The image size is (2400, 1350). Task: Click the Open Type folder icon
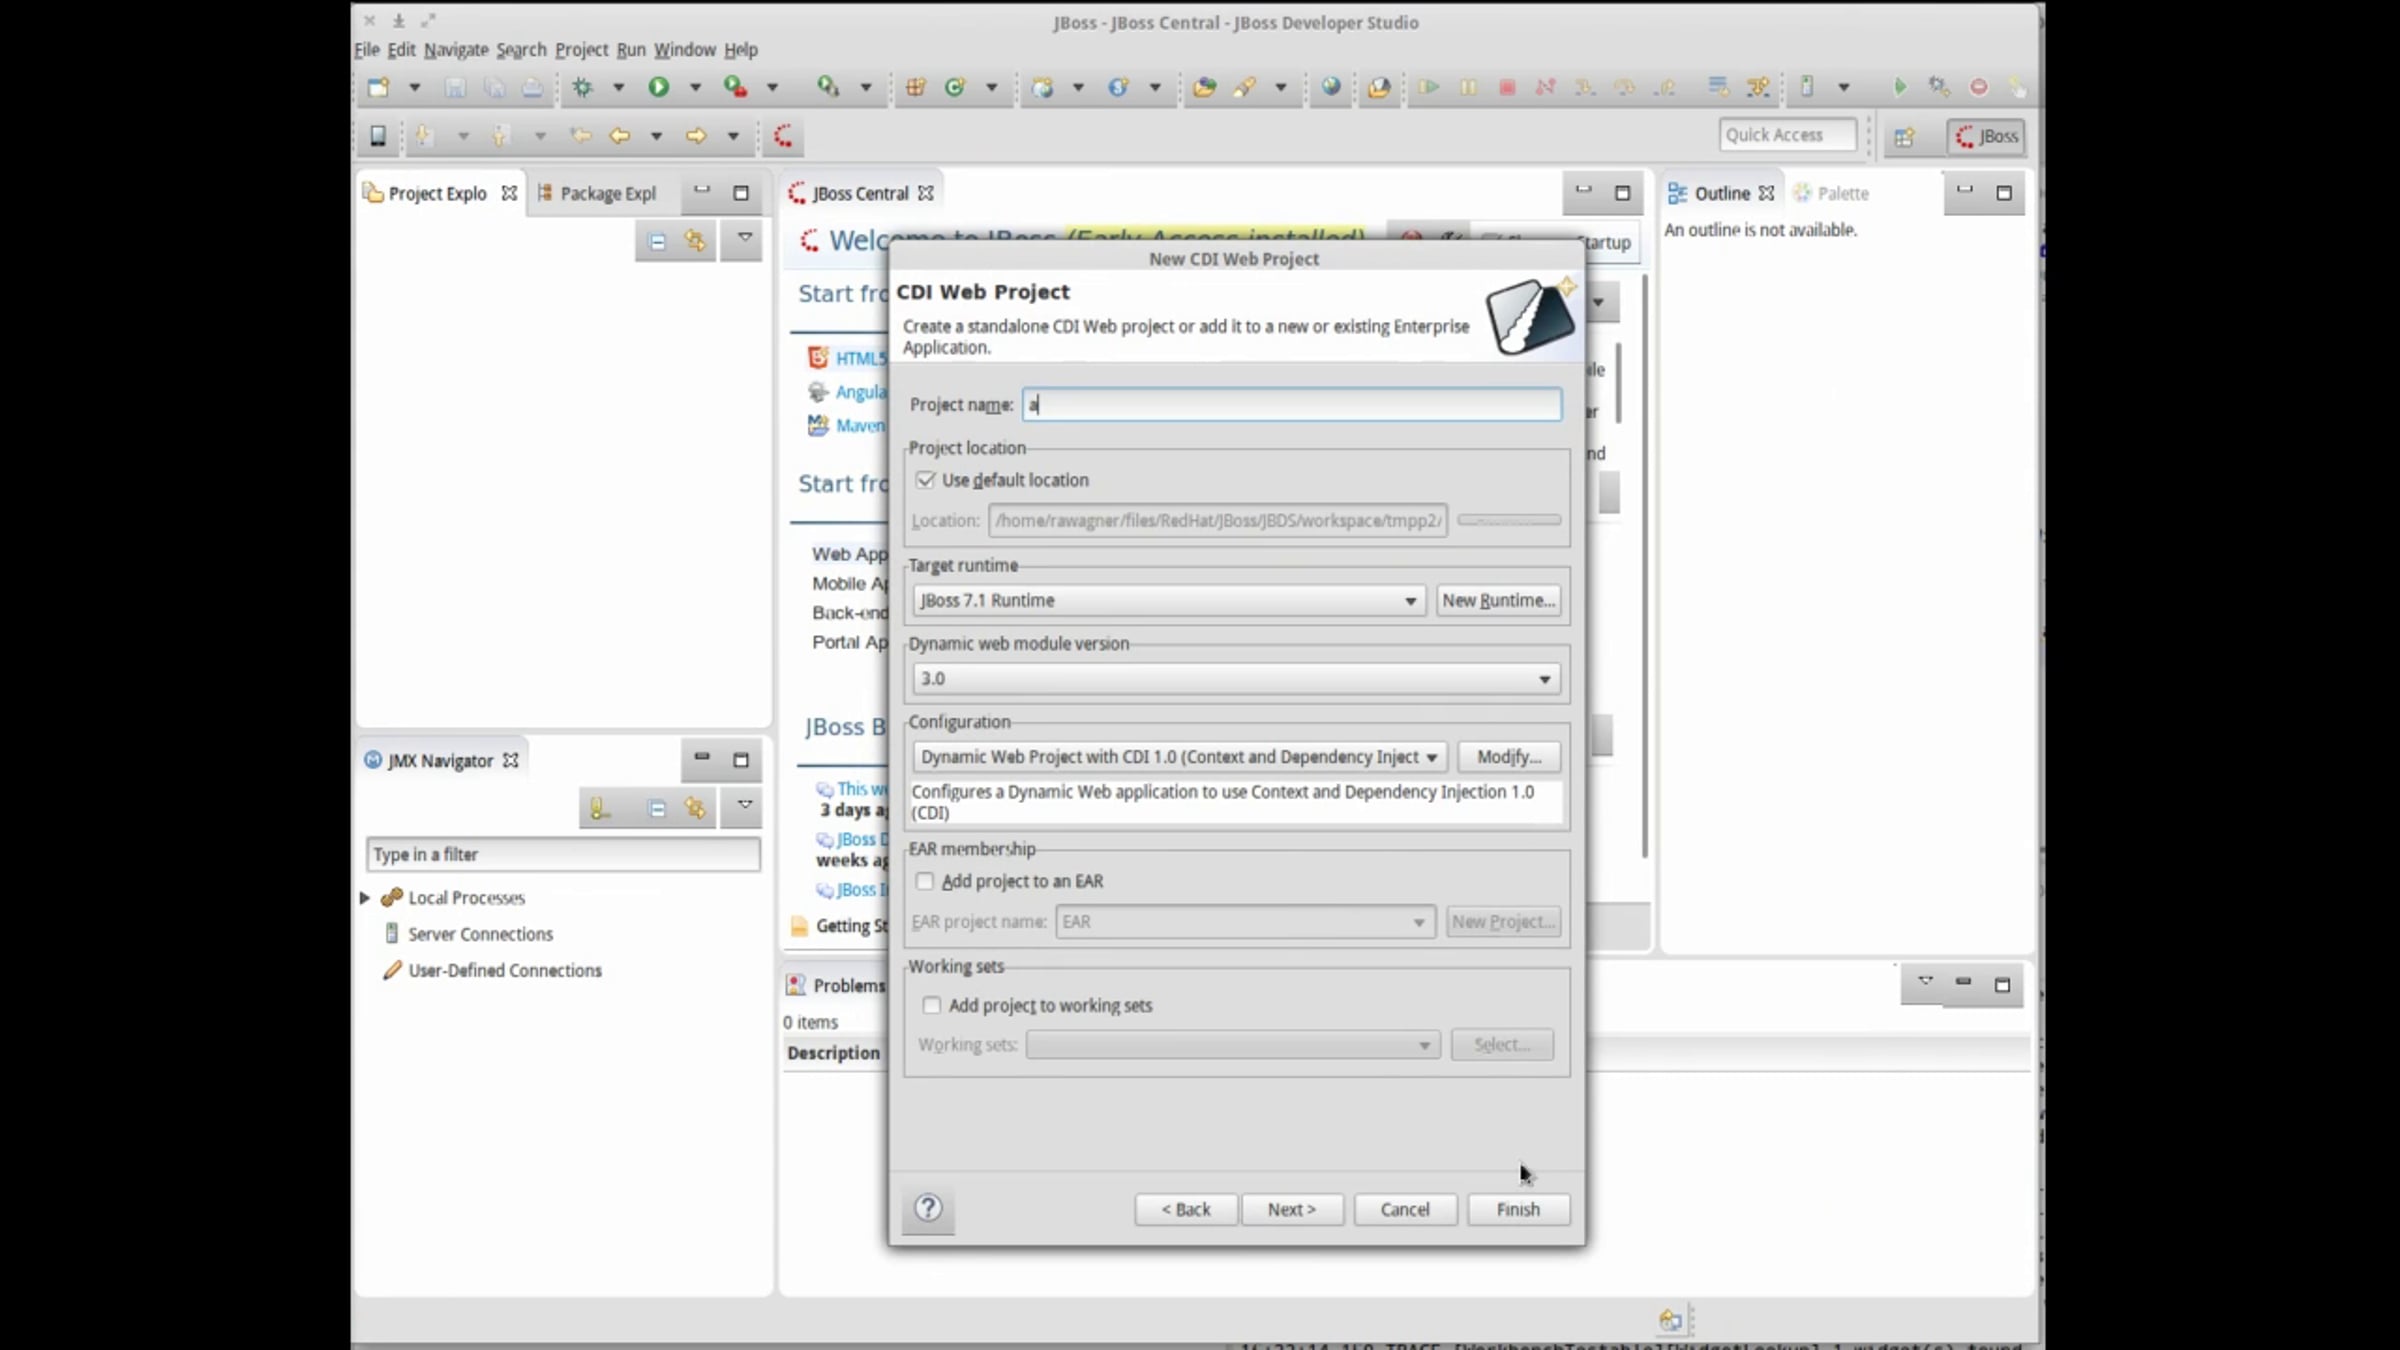tap(1204, 87)
